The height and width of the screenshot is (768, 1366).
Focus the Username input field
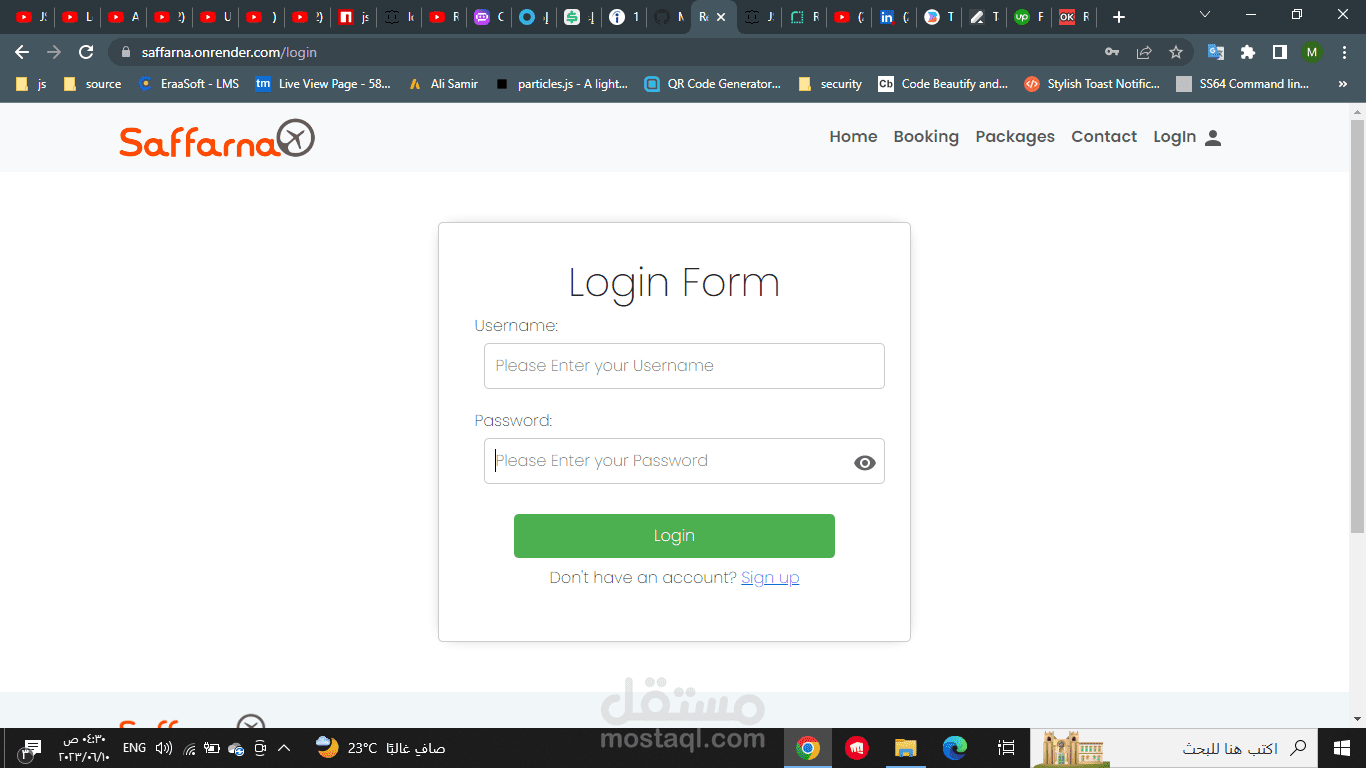[684, 366]
